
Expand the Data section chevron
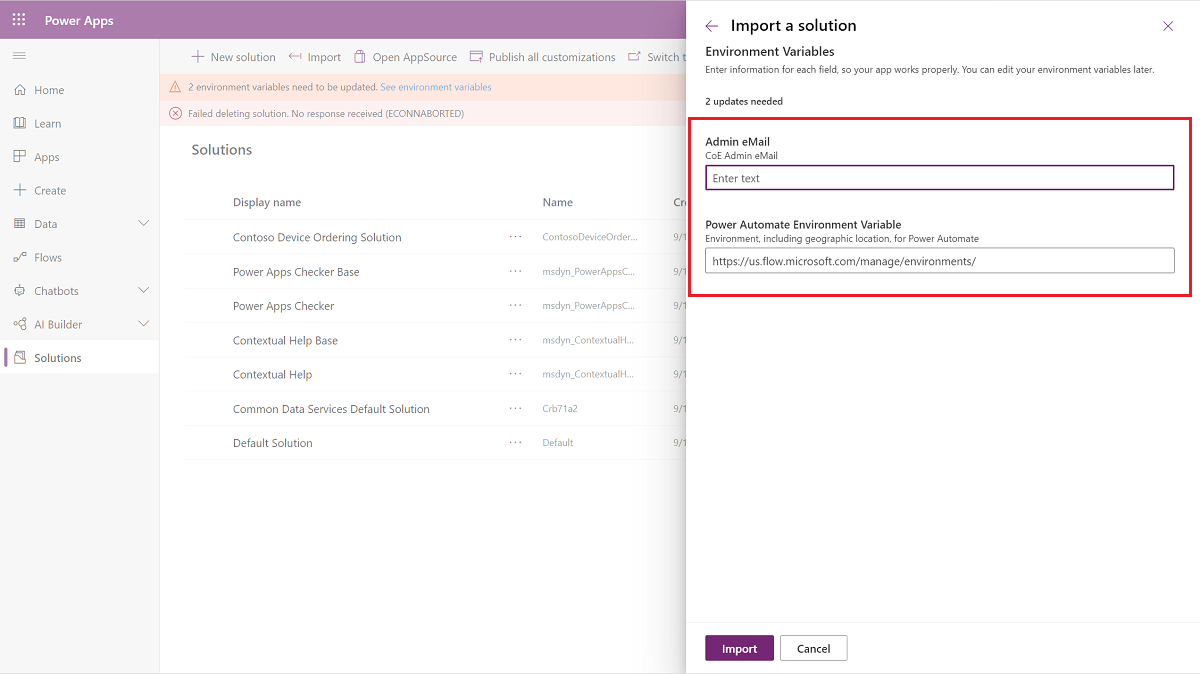click(x=143, y=223)
